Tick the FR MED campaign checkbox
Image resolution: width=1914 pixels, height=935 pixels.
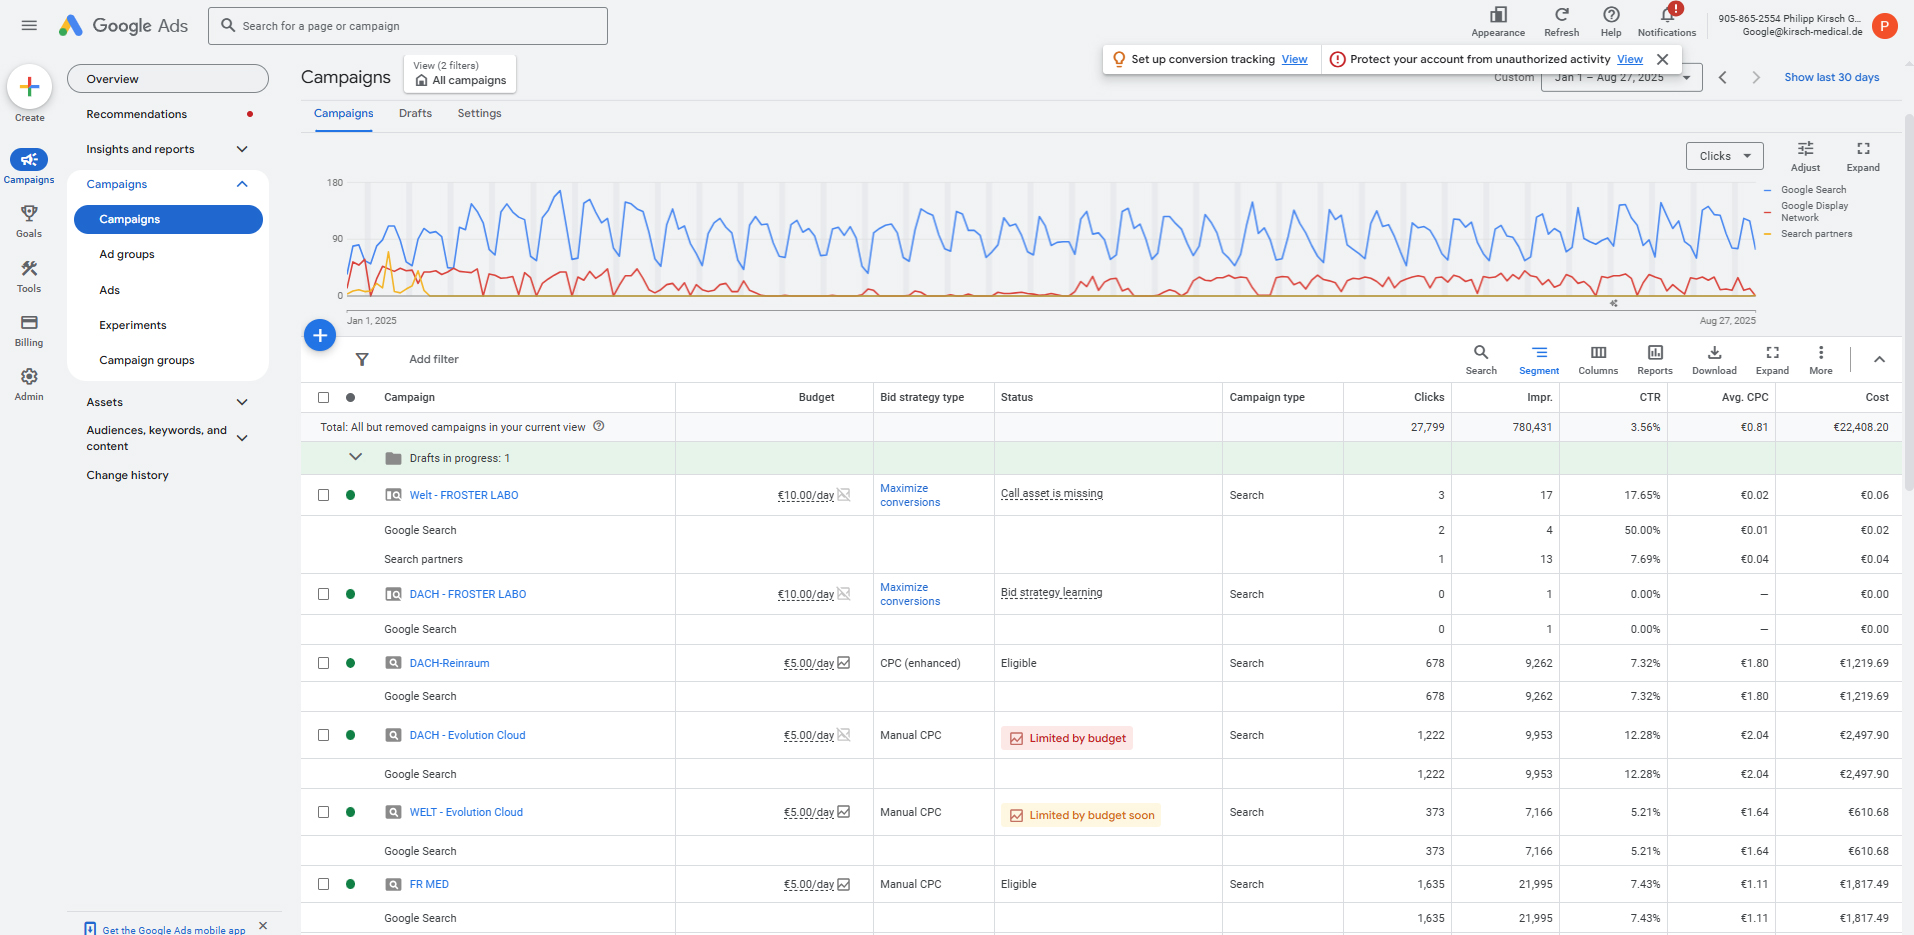[323, 884]
